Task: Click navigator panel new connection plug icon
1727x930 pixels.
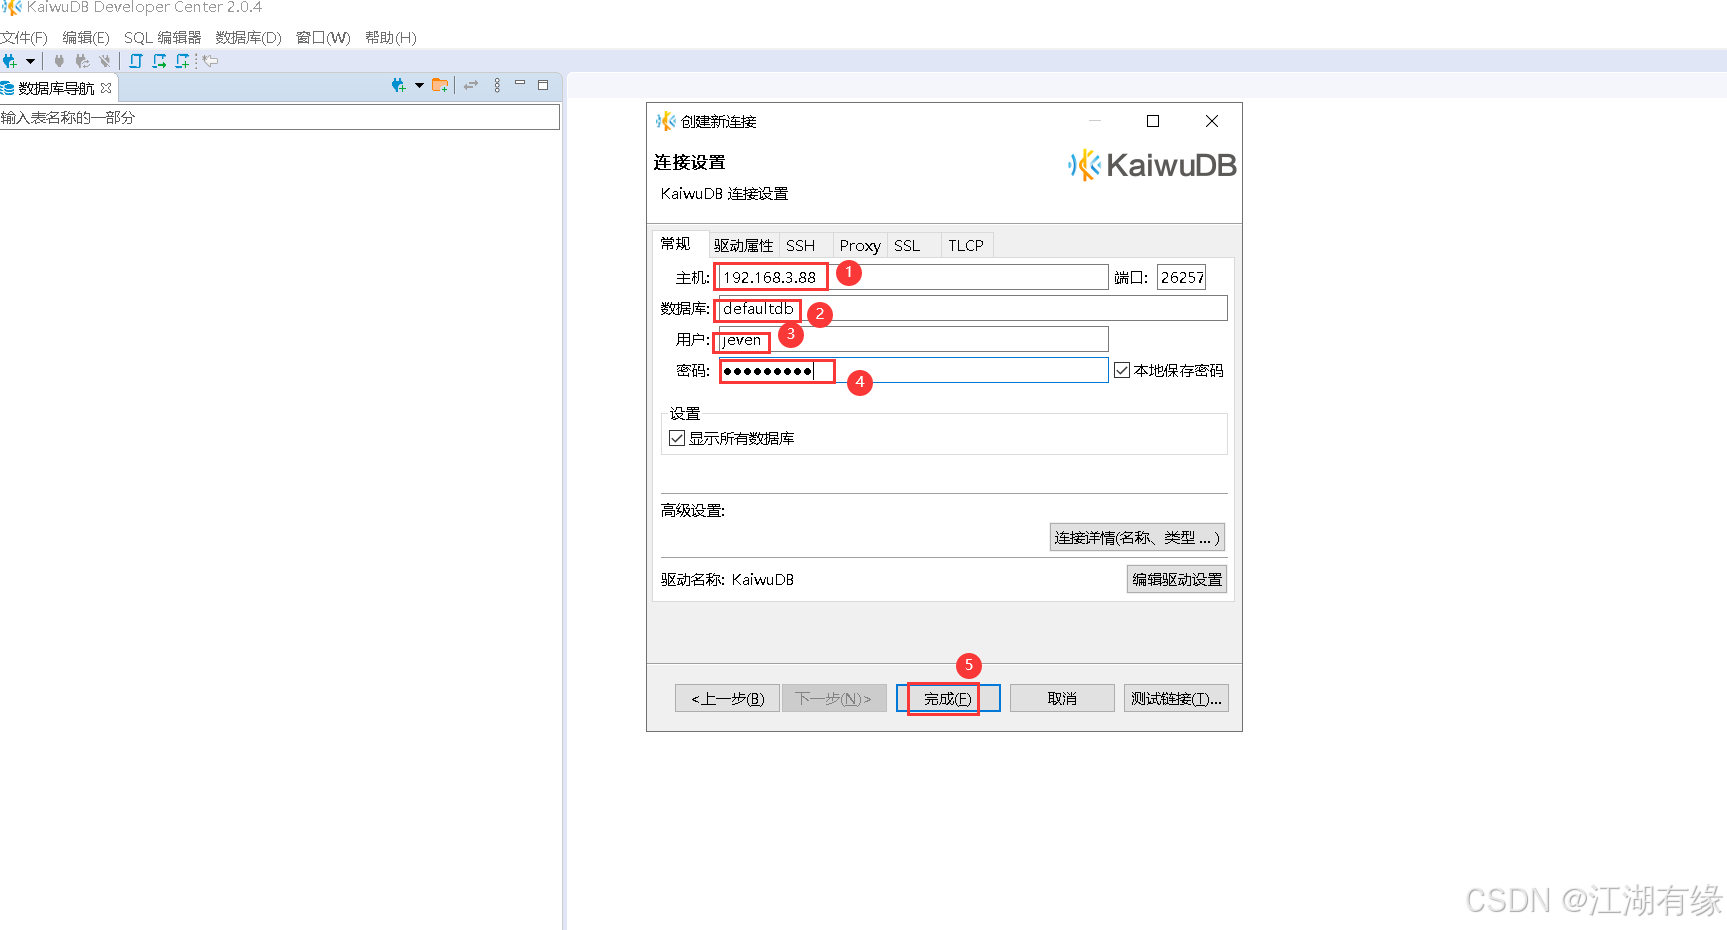Action: pyautogui.click(x=398, y=86)
